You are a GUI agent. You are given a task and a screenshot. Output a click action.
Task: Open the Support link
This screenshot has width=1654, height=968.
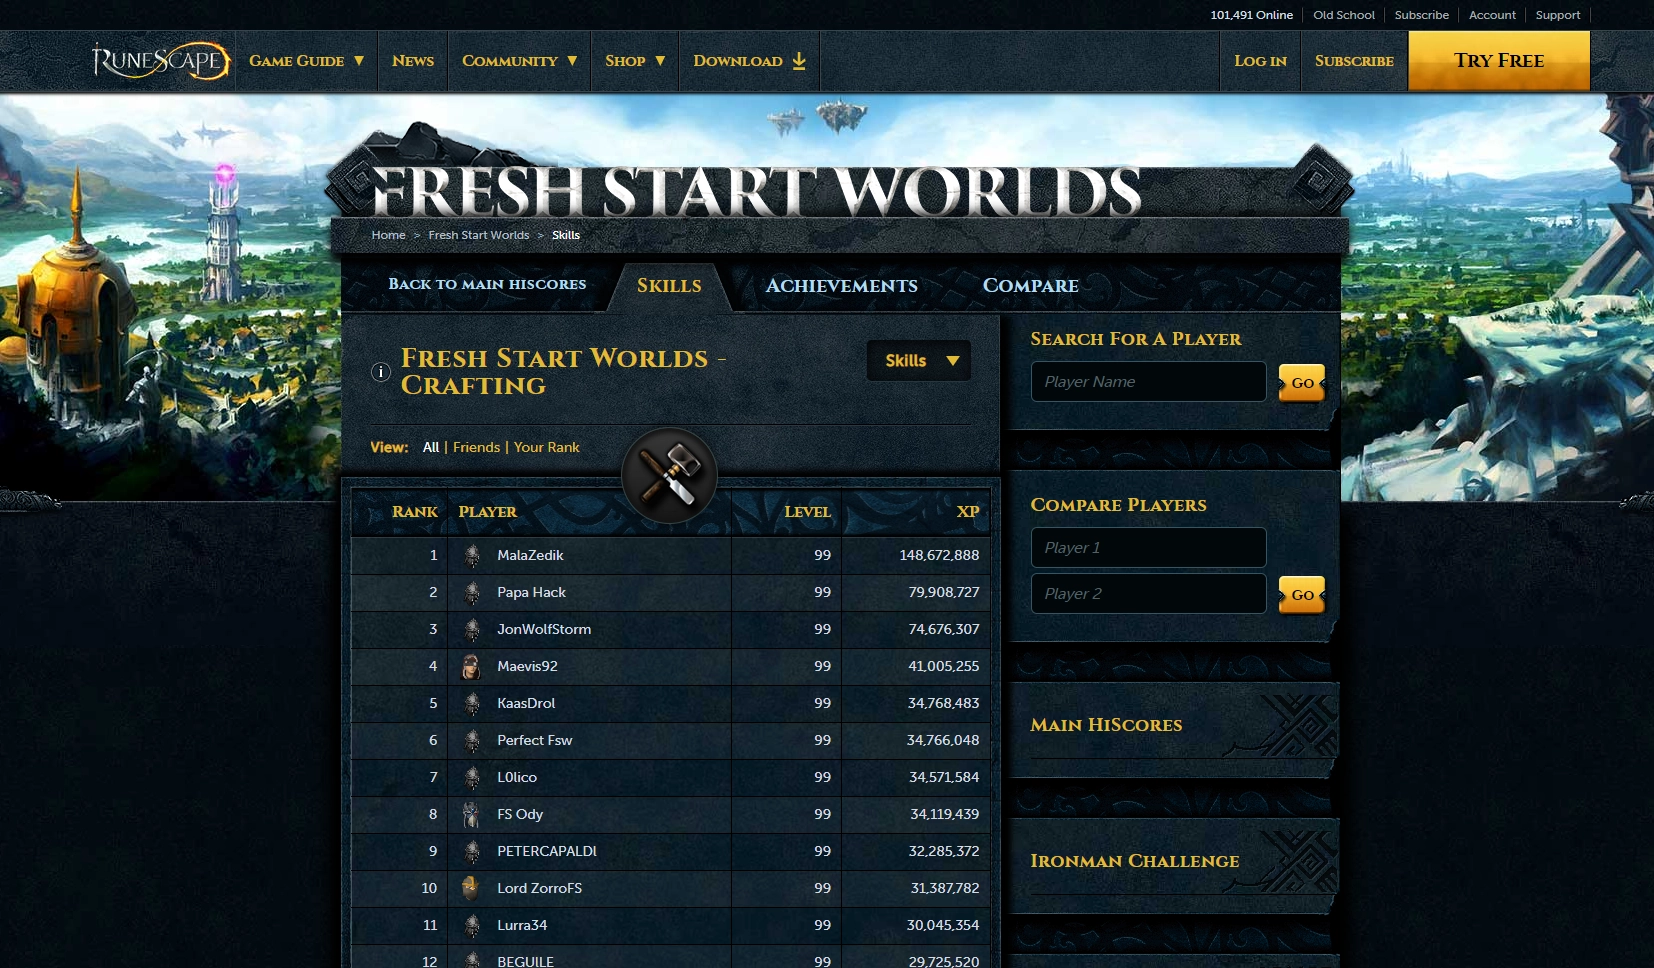coord(1558,15)
